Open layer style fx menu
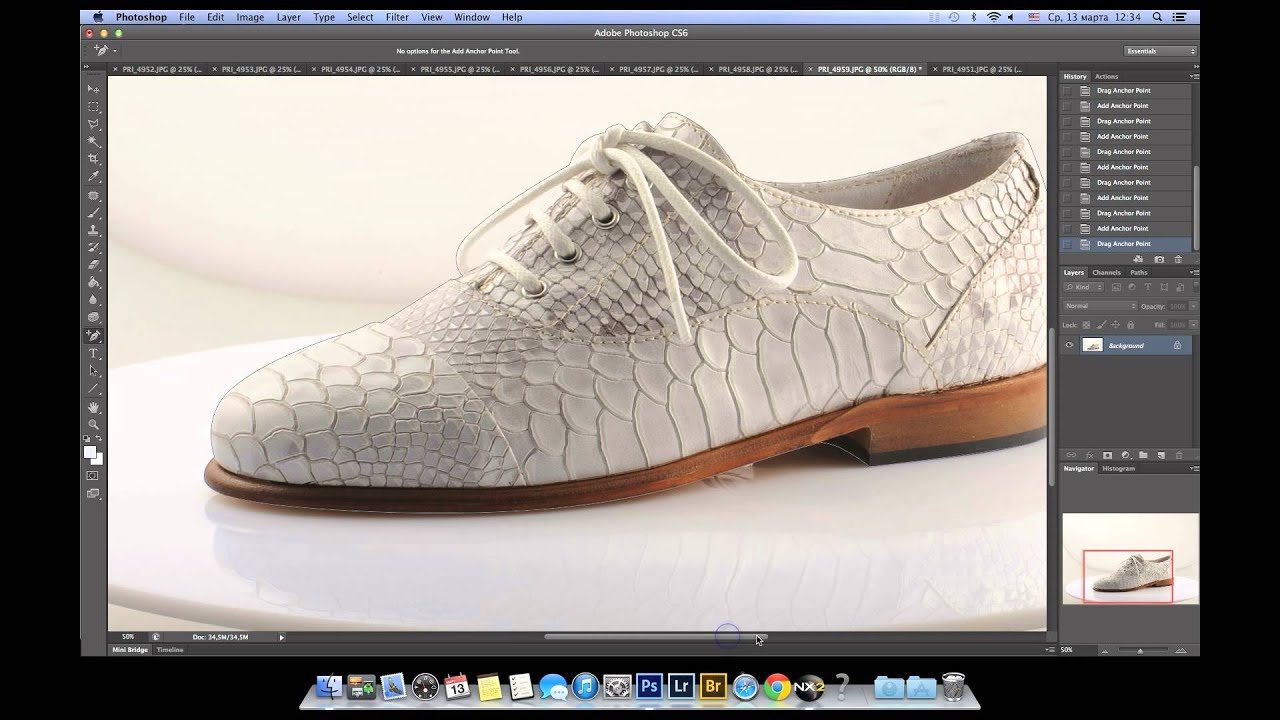Viewport: 1280px width, 720px height. [x=1089, y=455]
